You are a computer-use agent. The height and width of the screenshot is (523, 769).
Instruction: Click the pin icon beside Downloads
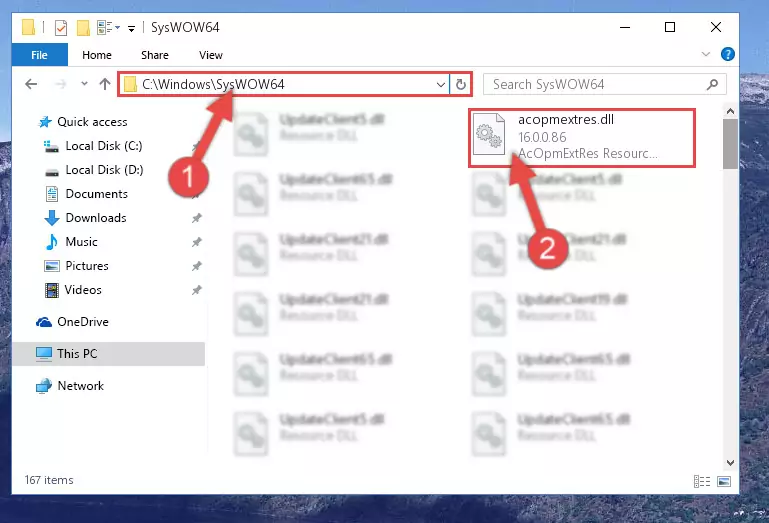point(196,218)
